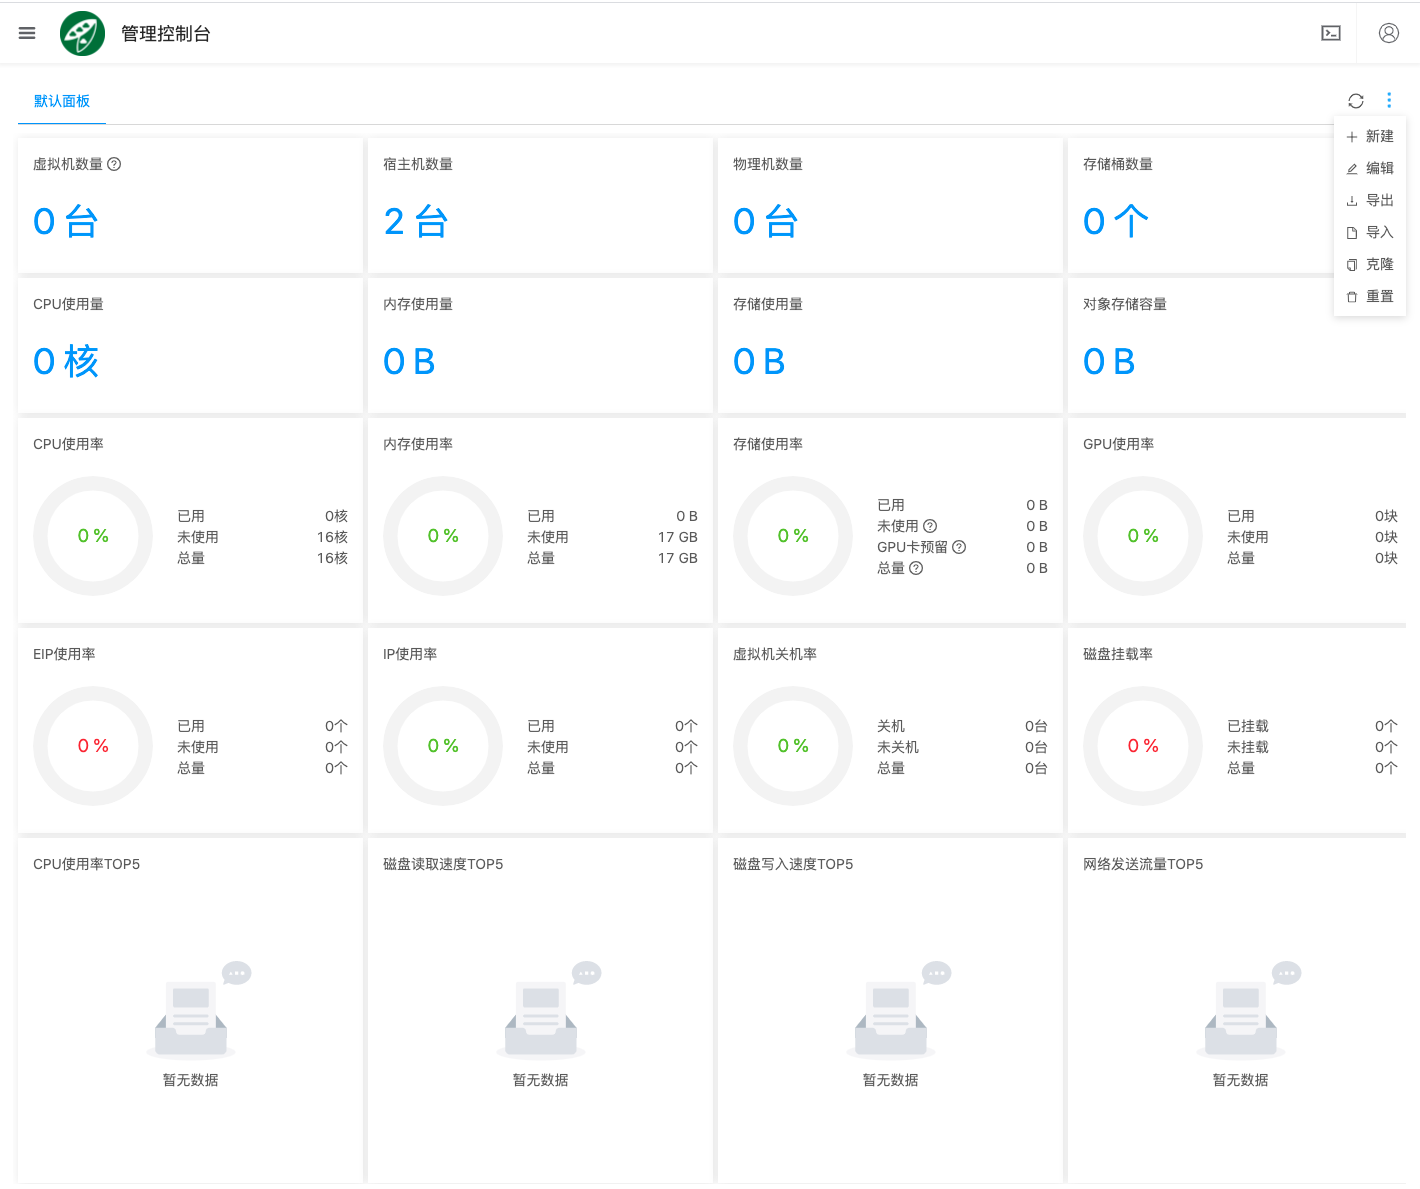Switch to the 默认面板 tab
The width and height of the screenshot is (1420, 1189).
point(60,101)
